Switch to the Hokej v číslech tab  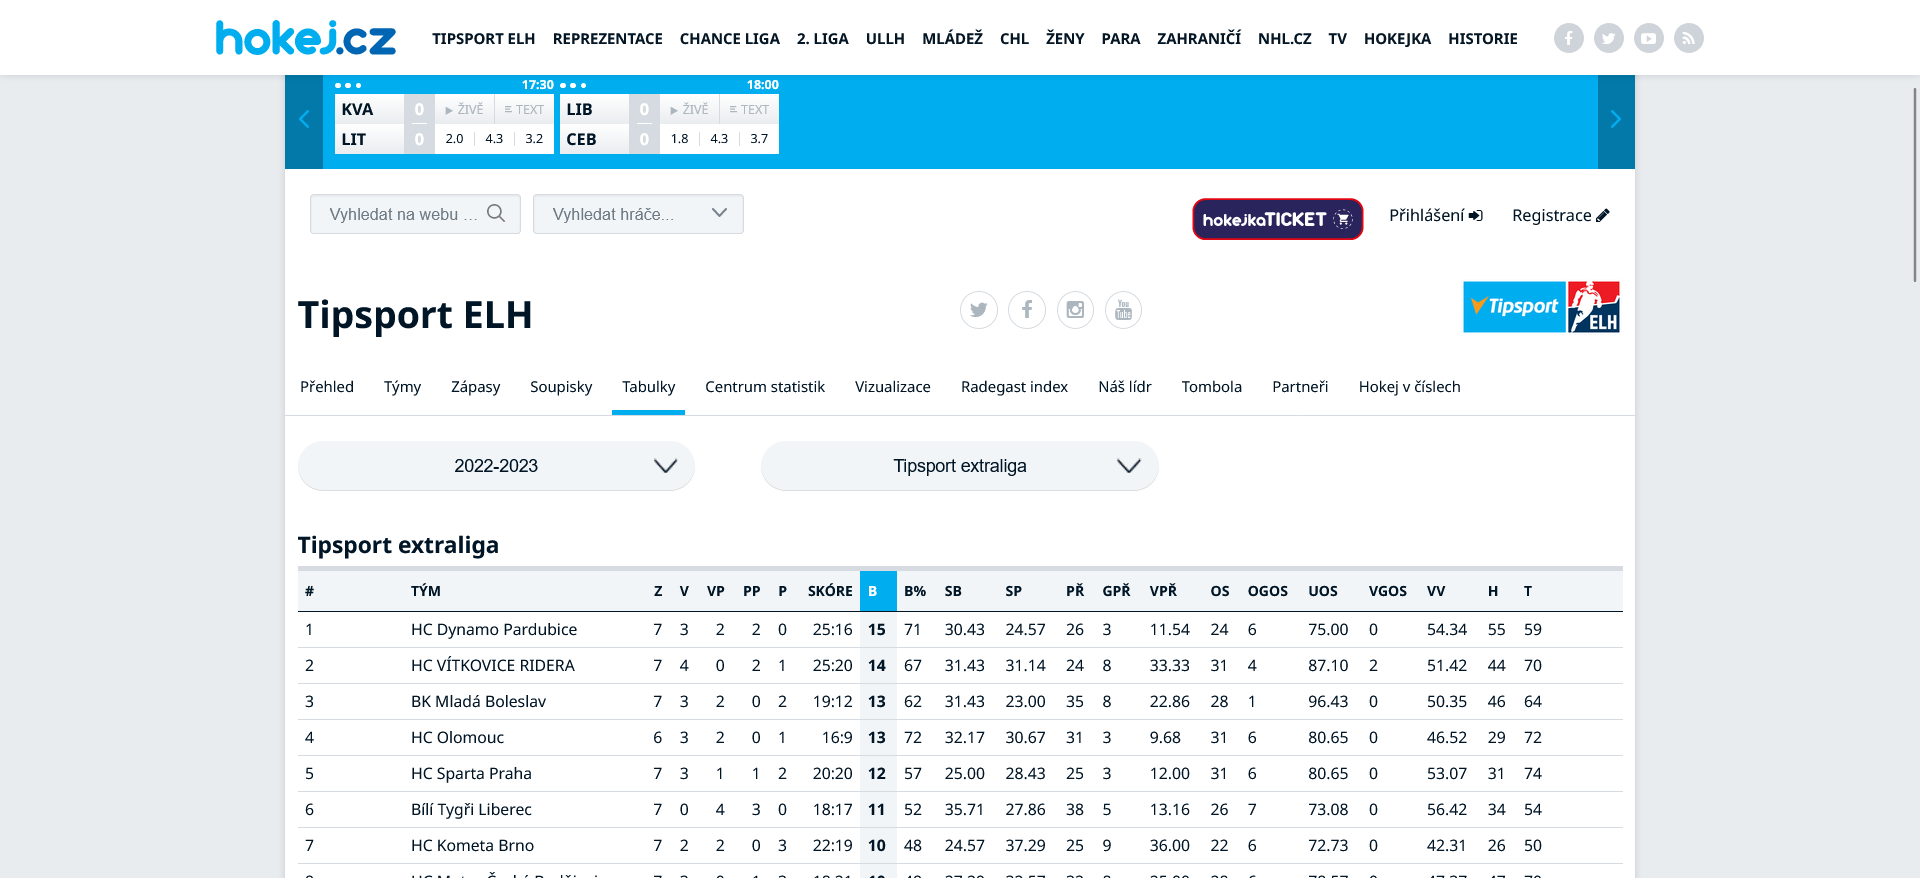click(1409, 387)
